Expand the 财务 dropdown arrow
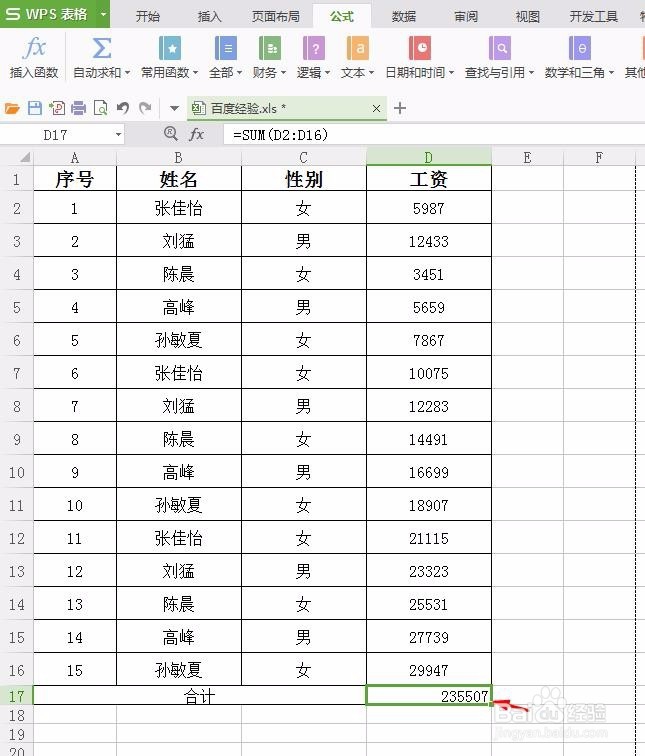 pyautogui.click(x=283, y=73)
